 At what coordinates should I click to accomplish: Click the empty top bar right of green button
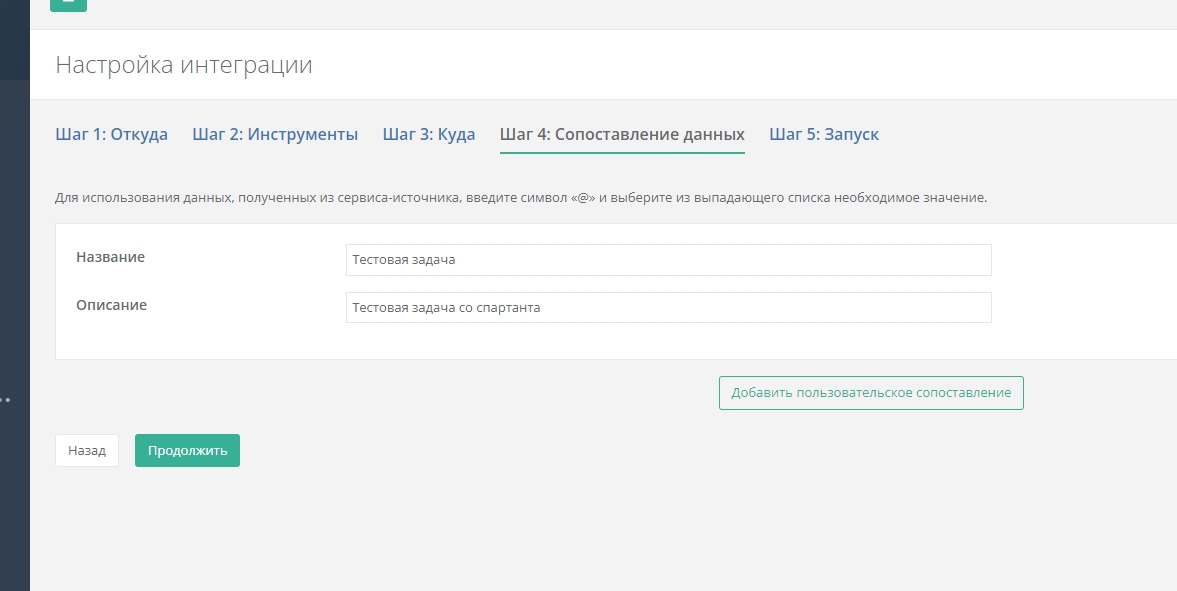click(600, 12)
